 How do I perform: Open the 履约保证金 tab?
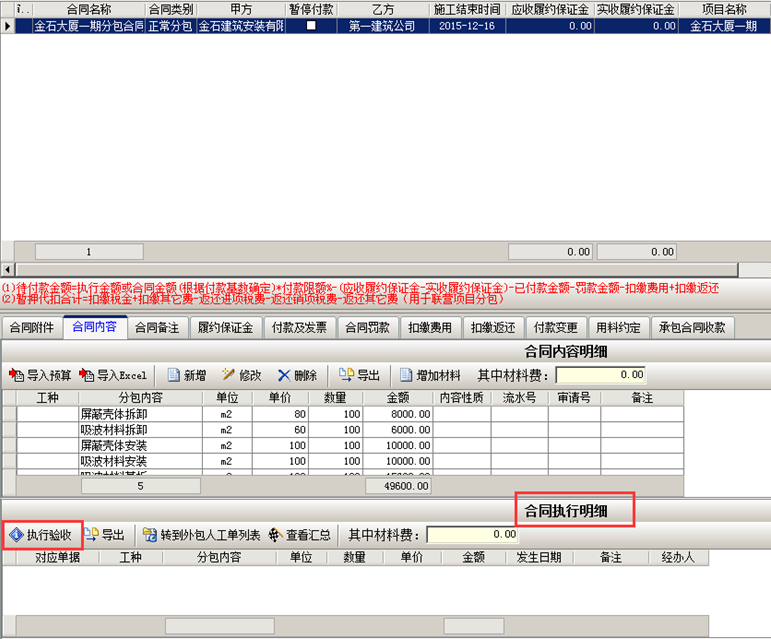pos(225,327)
